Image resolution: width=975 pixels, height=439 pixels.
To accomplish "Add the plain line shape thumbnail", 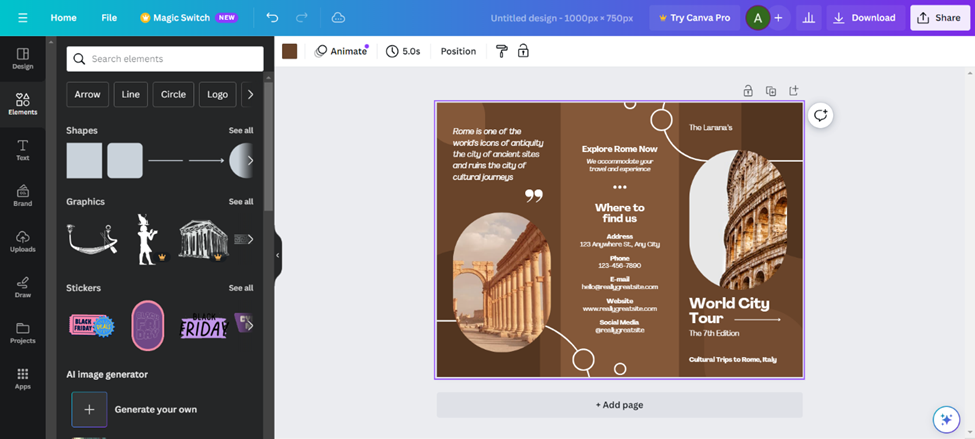I will click(165, 160).
